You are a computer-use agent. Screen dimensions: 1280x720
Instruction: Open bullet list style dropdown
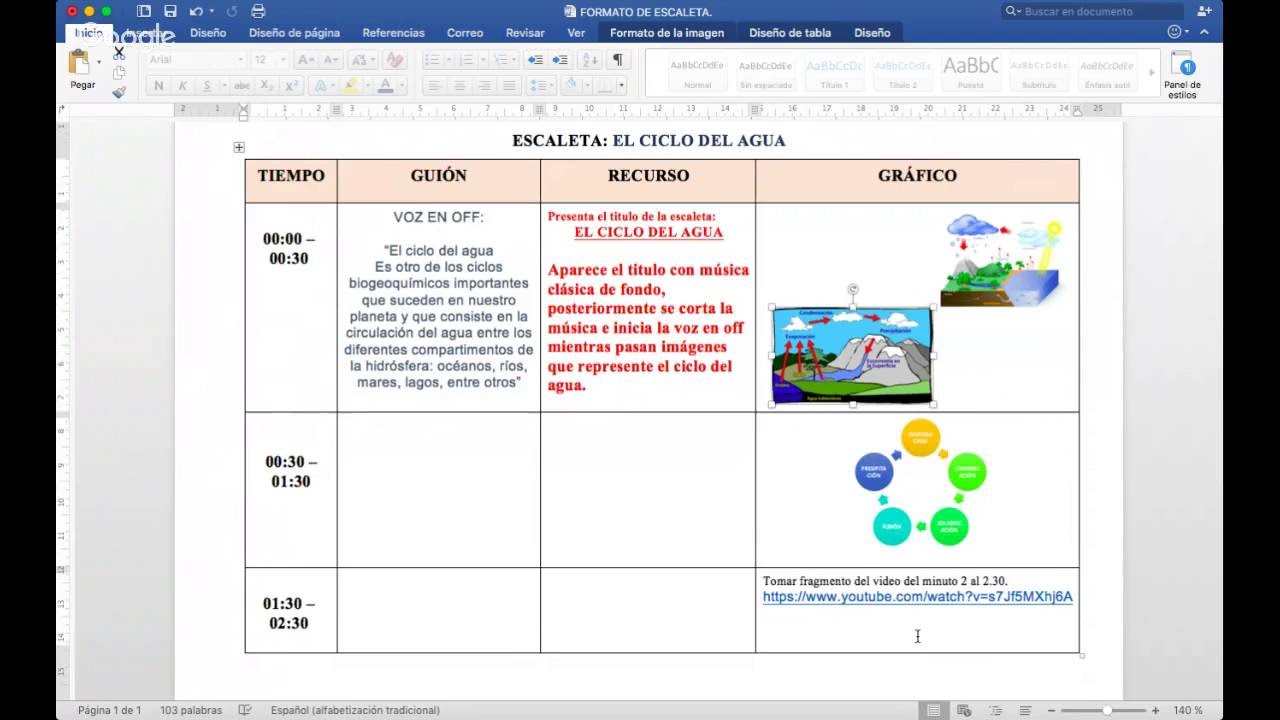(x=450, y=60)
